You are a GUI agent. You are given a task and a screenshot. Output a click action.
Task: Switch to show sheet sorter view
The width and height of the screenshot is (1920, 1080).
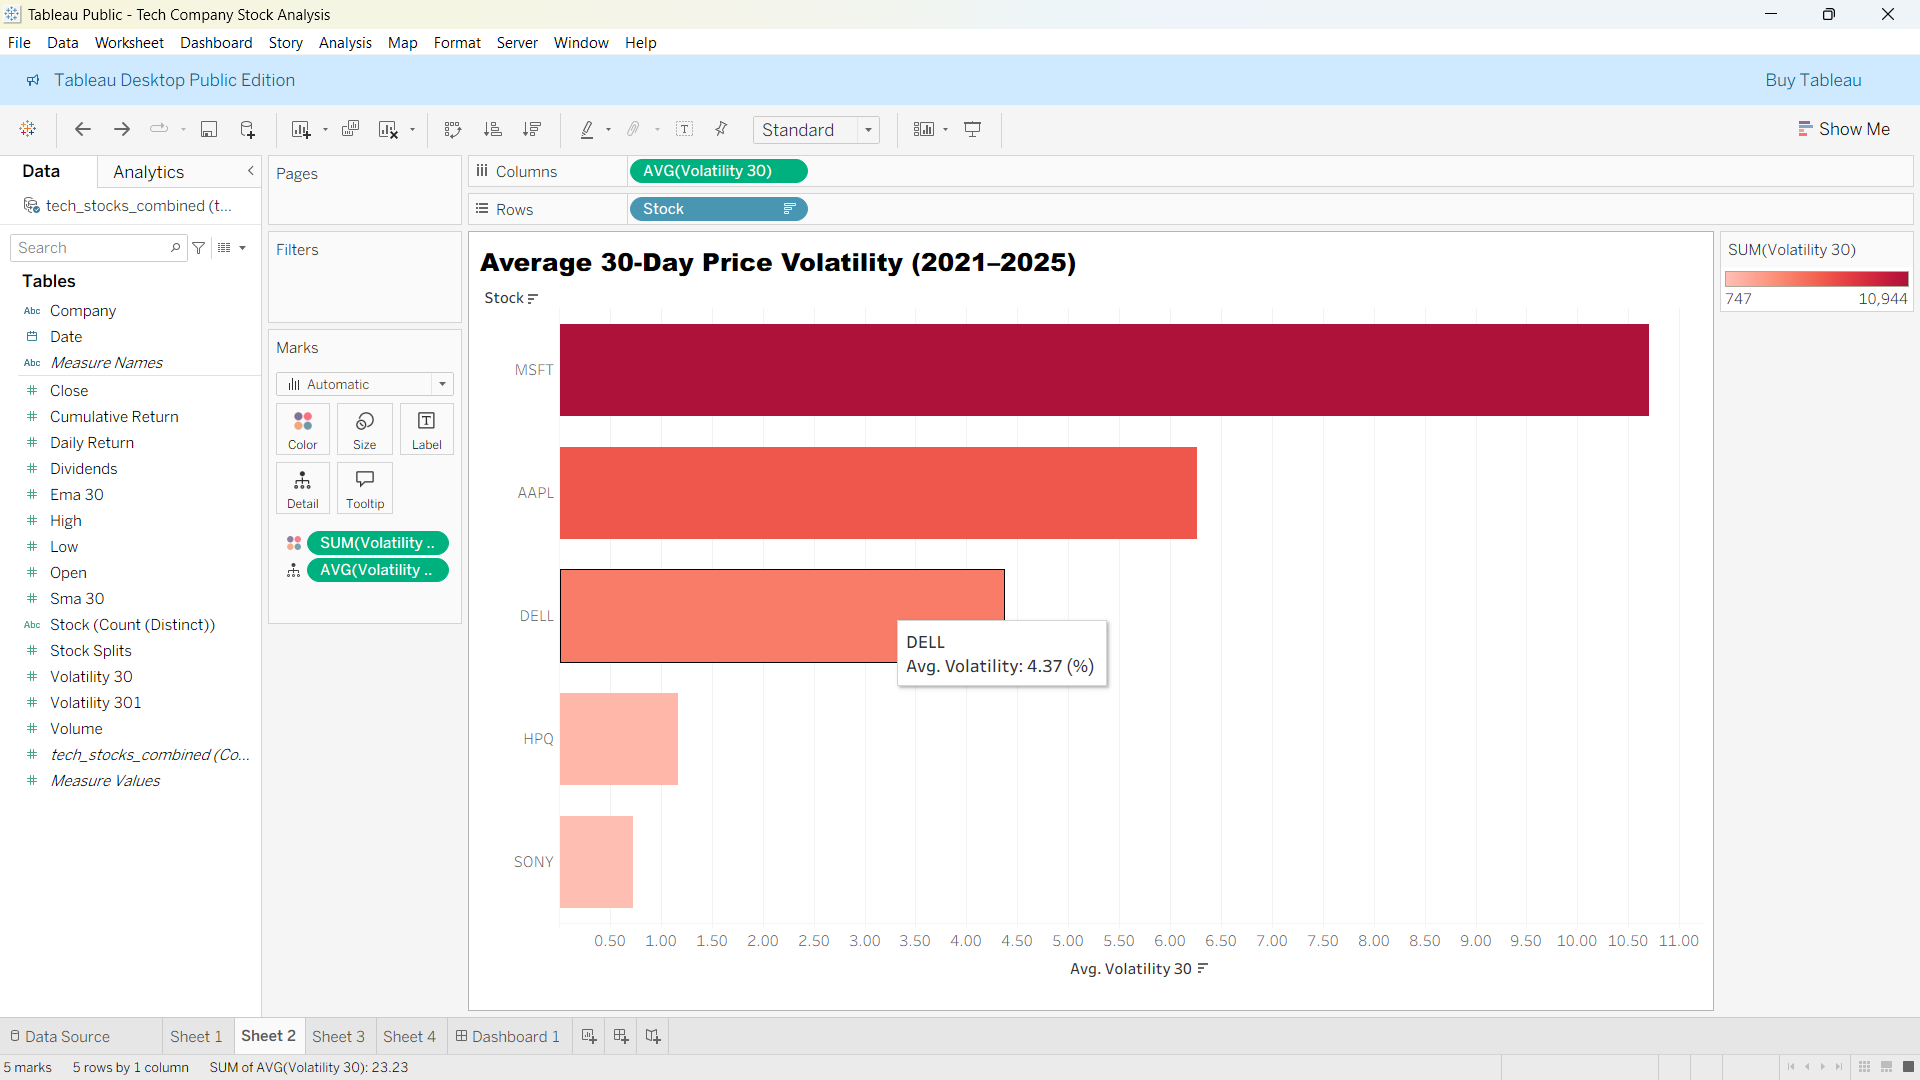pos(1865,1067)
